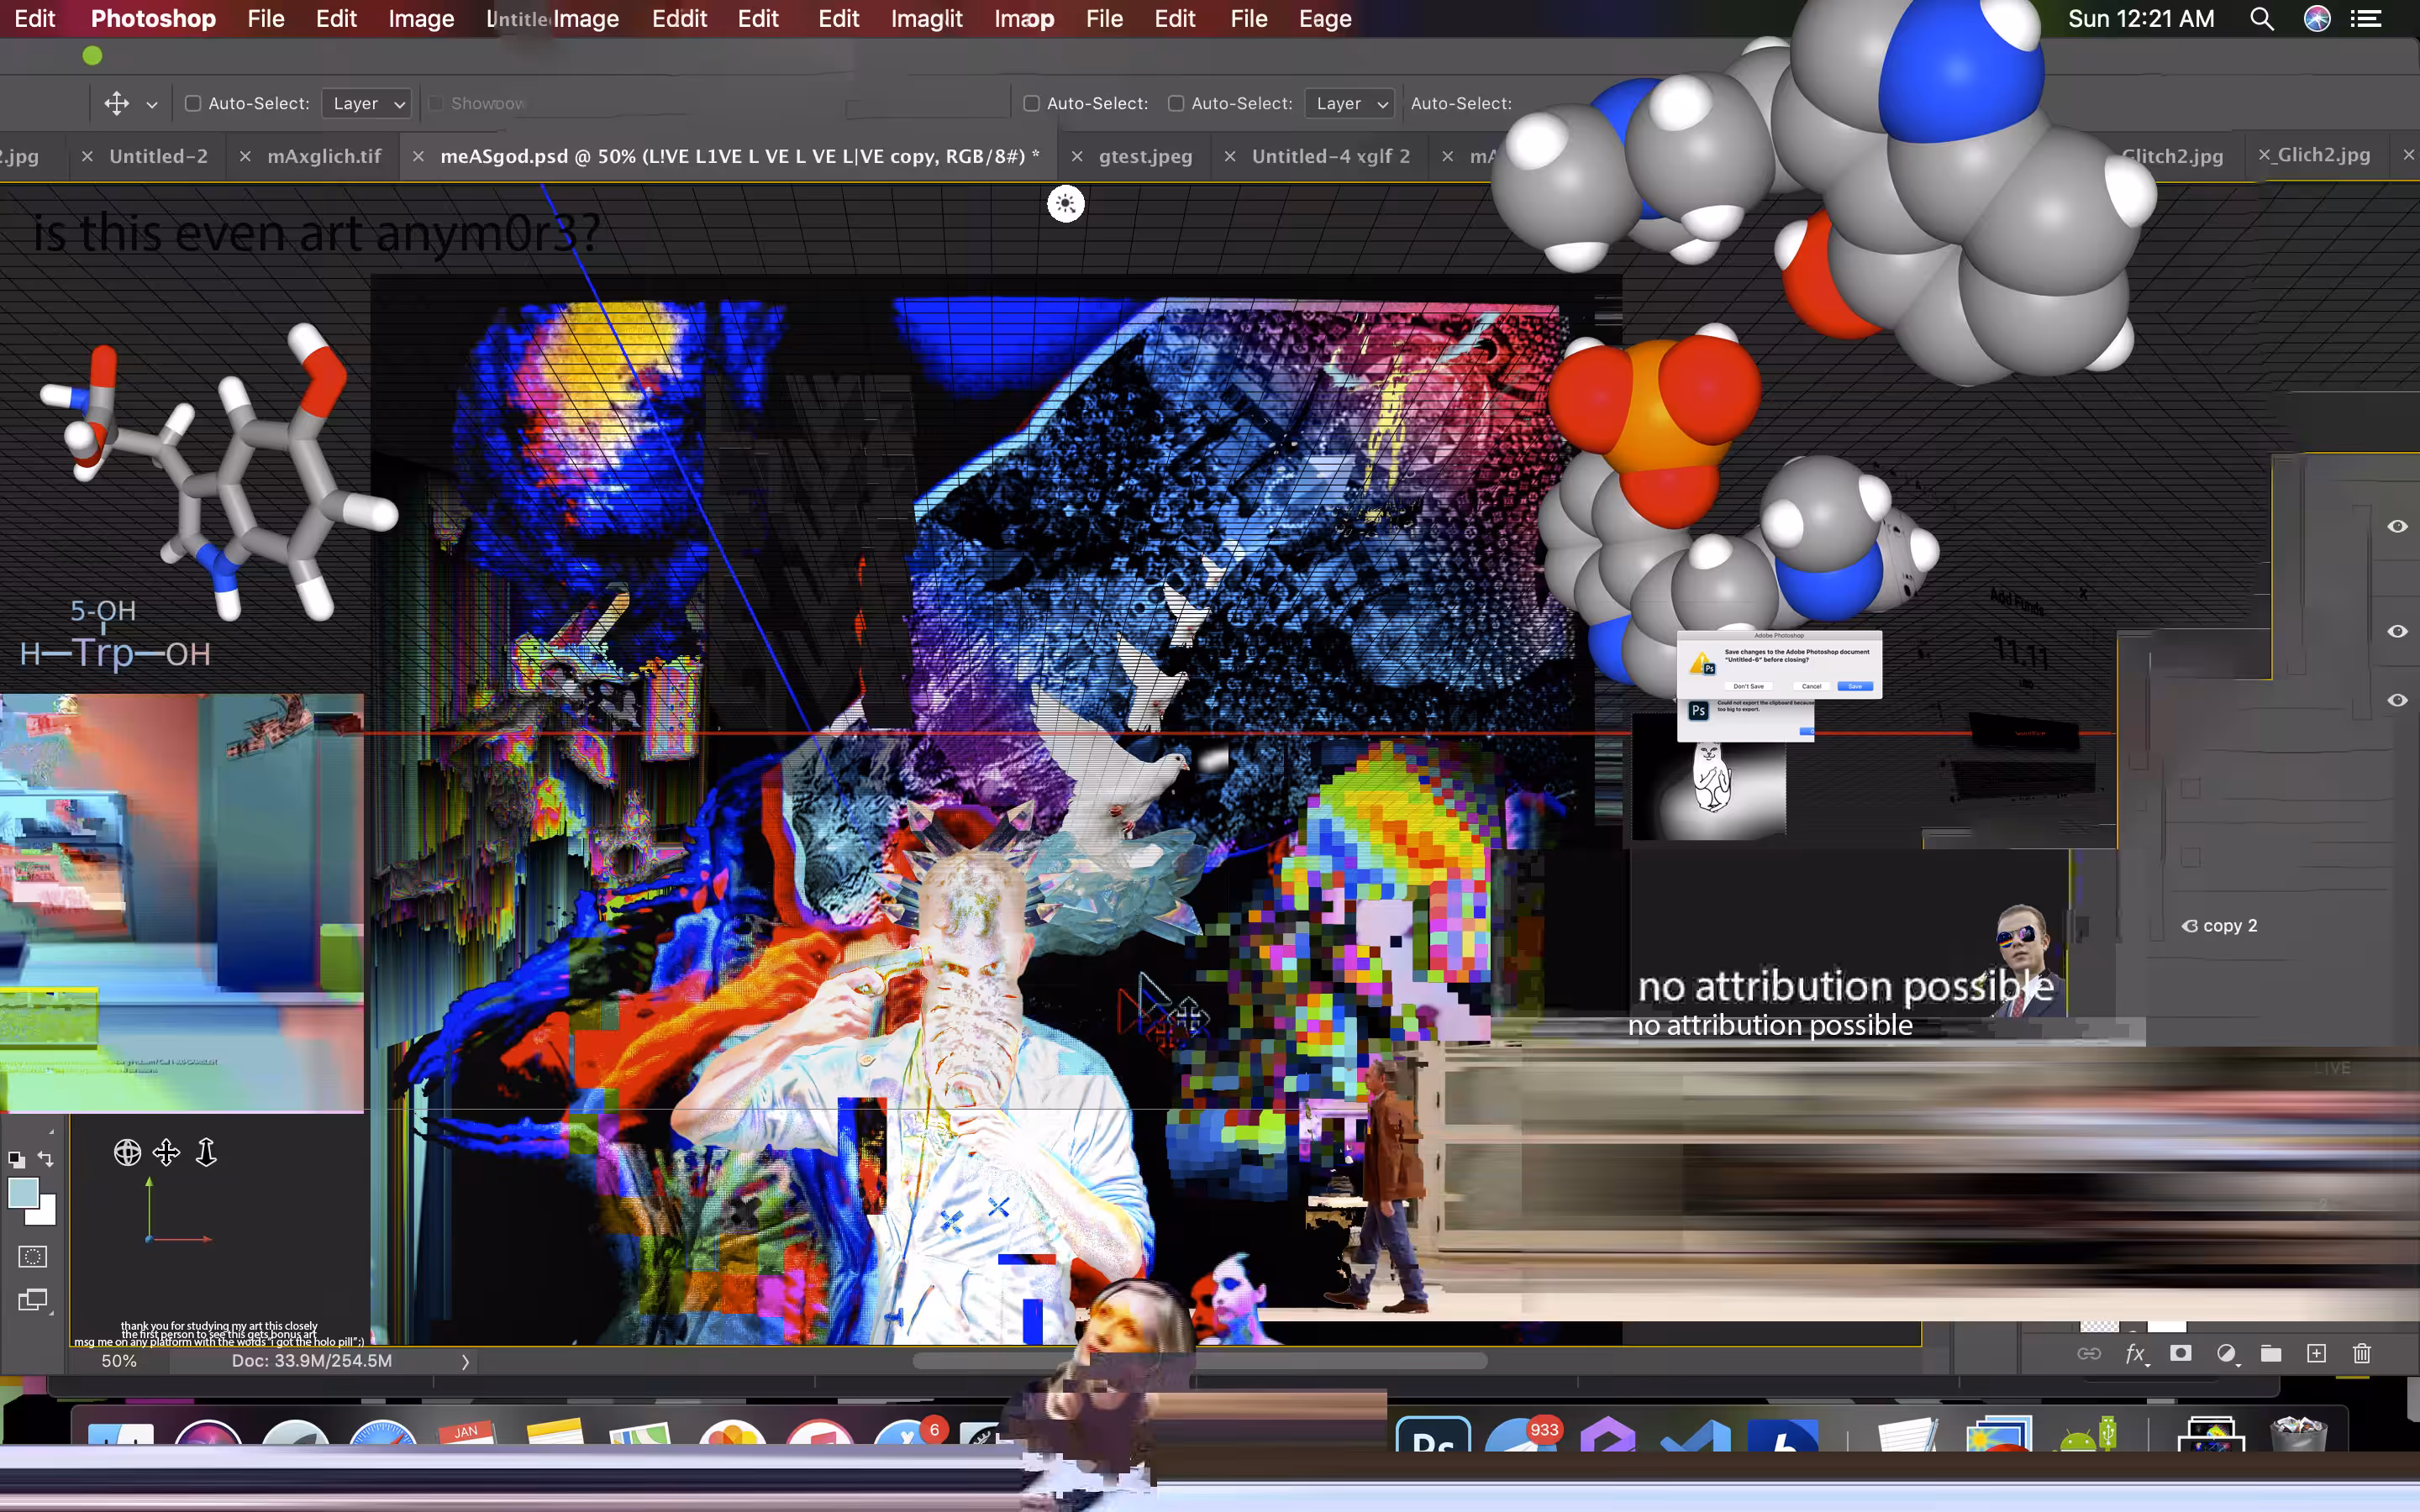Expand status bar info arrow
The width and height of the screenshot is (2420, 1512).
click(x=465, y=1361)
